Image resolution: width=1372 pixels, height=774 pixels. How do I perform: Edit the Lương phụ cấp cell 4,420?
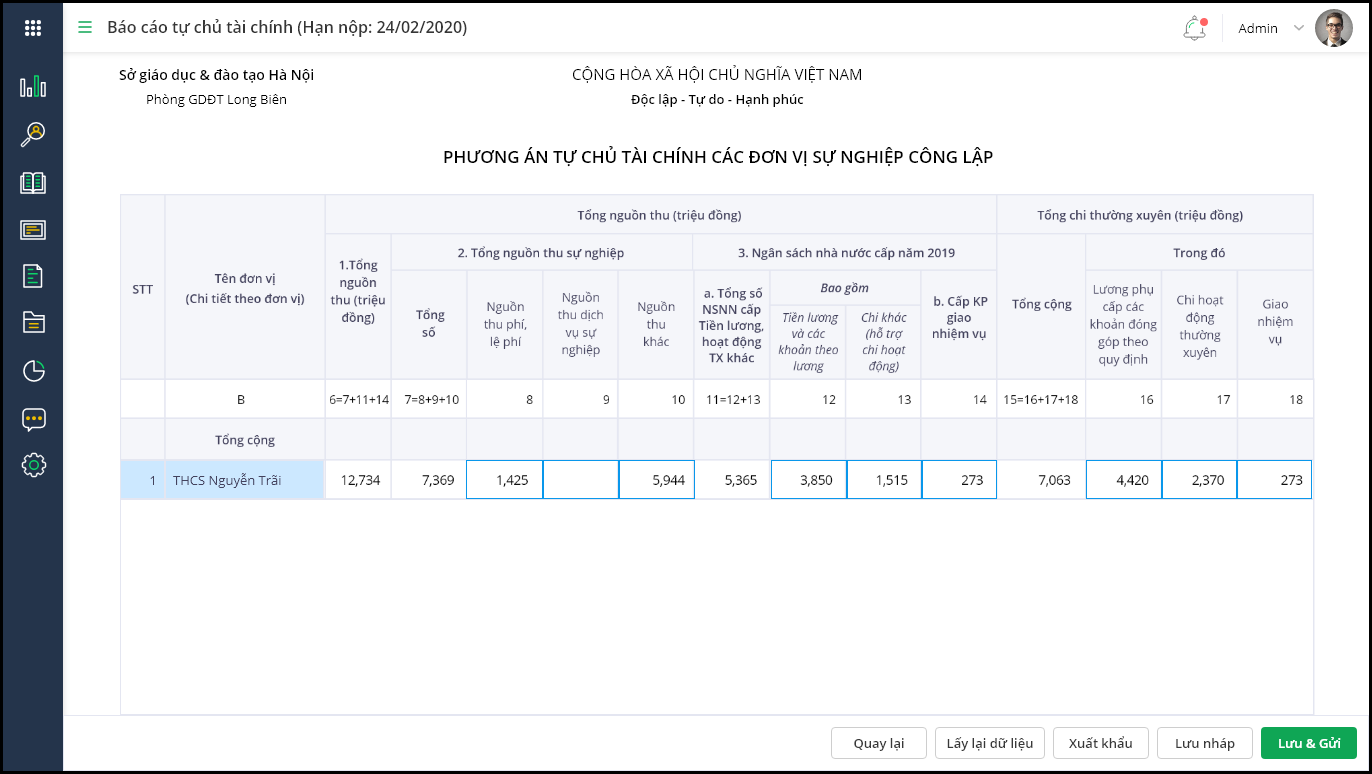(x=1124, y=480)
